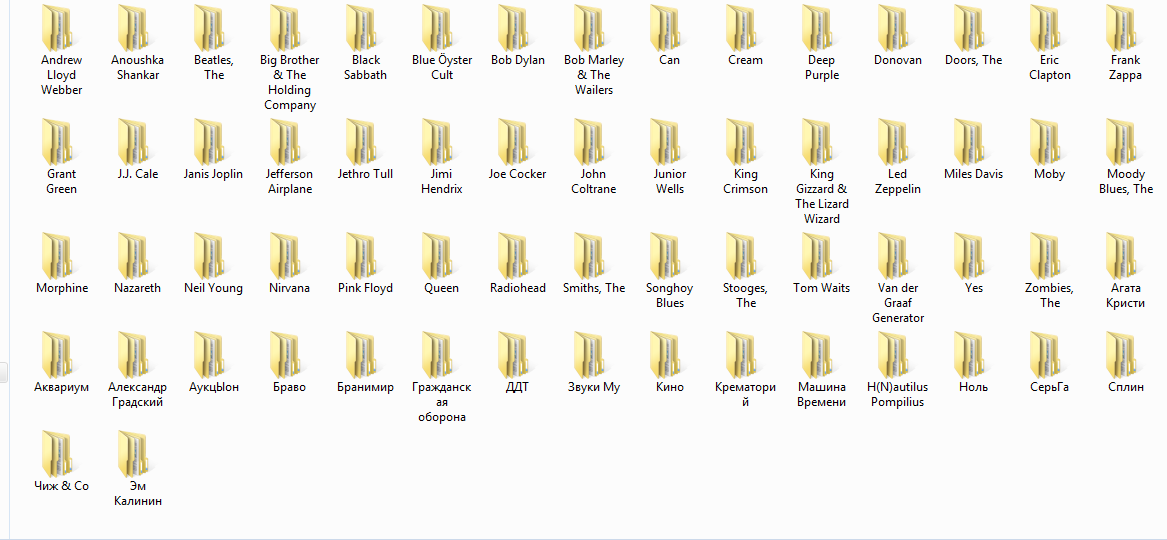Screen dimensions: 1167x540
Task: Click the Чиж & Co folder icon
Action: 57,453
